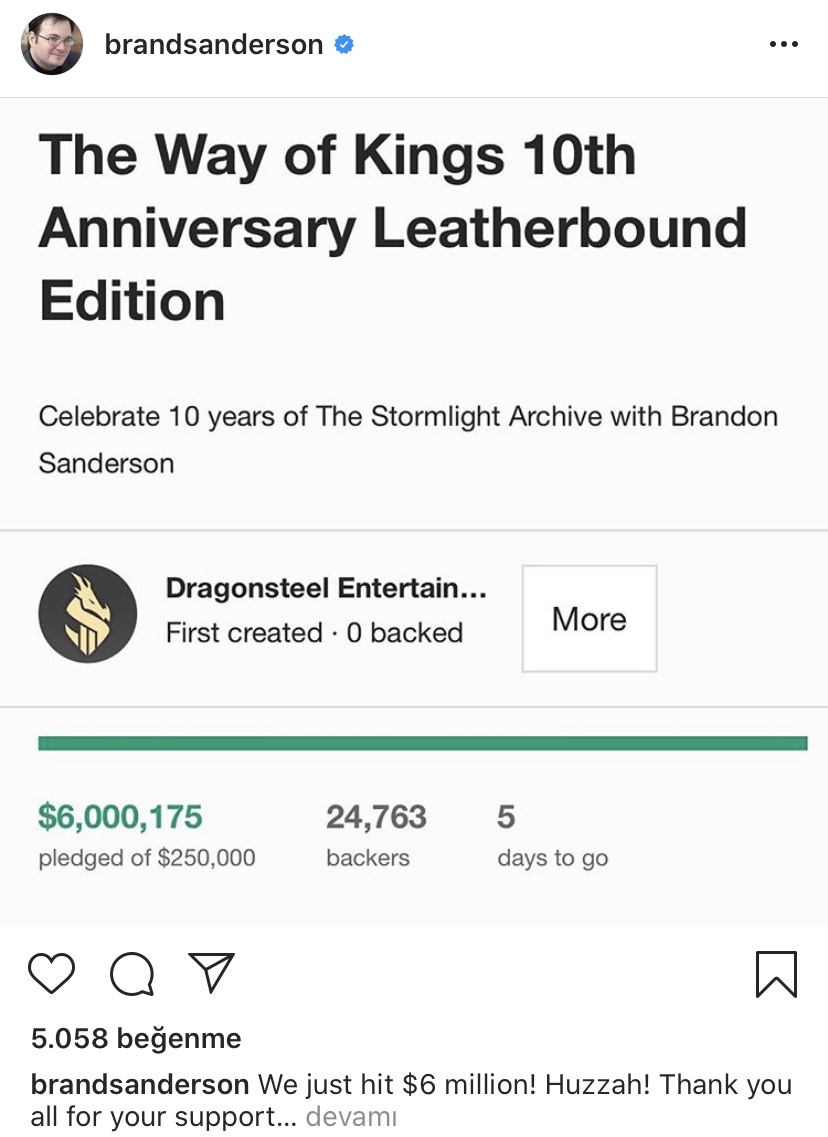Tap the Dragonsteel dragon logo
Screen dimensions: 828x1137
tap(87, 614)
